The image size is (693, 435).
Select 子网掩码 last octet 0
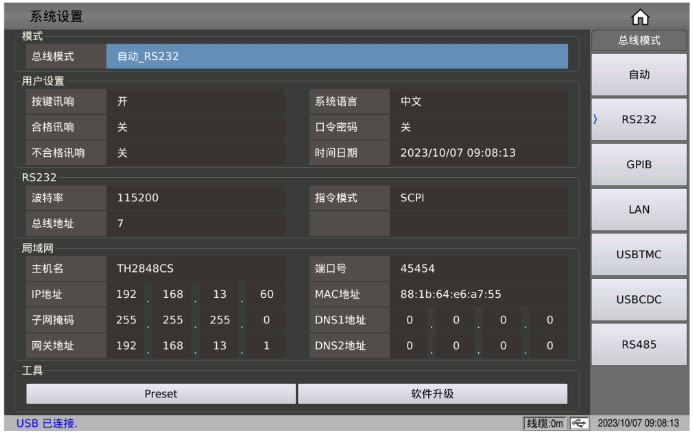266,320
